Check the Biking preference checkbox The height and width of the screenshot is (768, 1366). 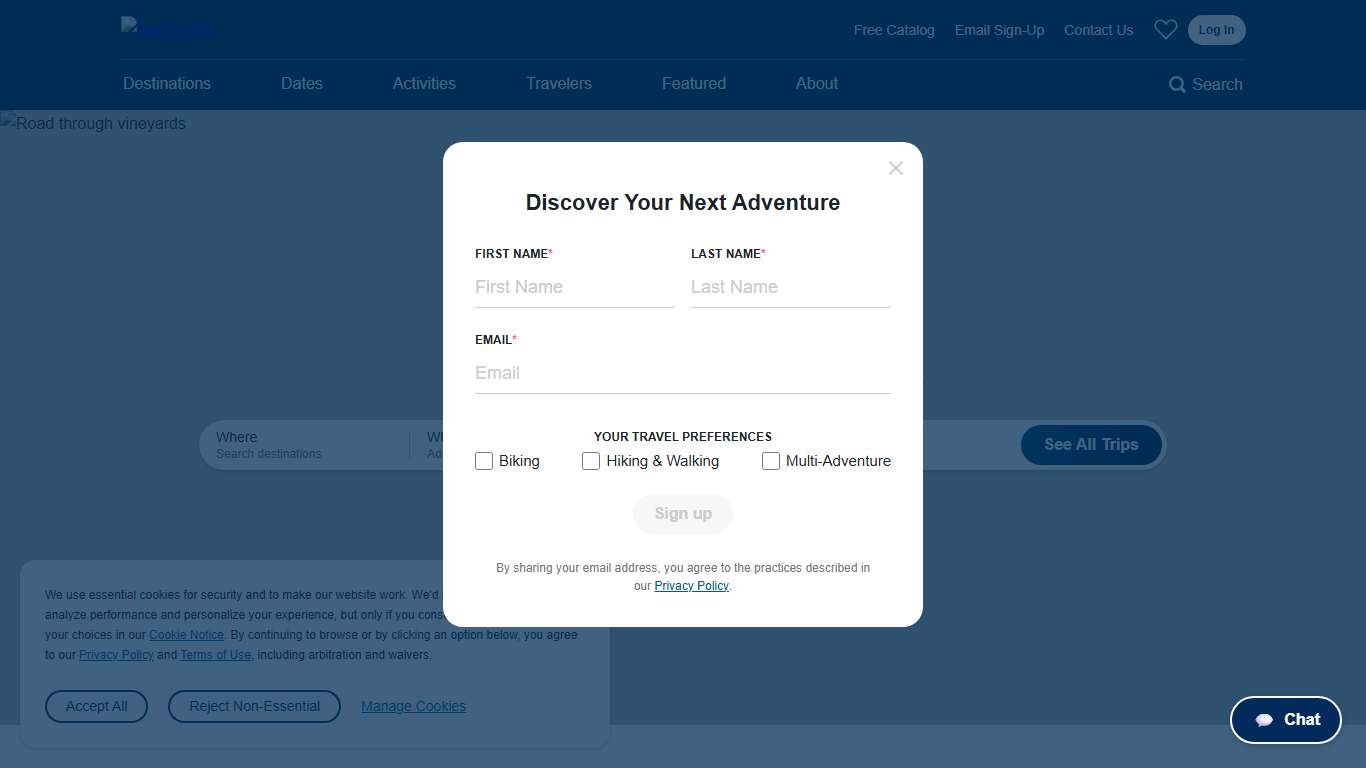(x=484, y=461)
